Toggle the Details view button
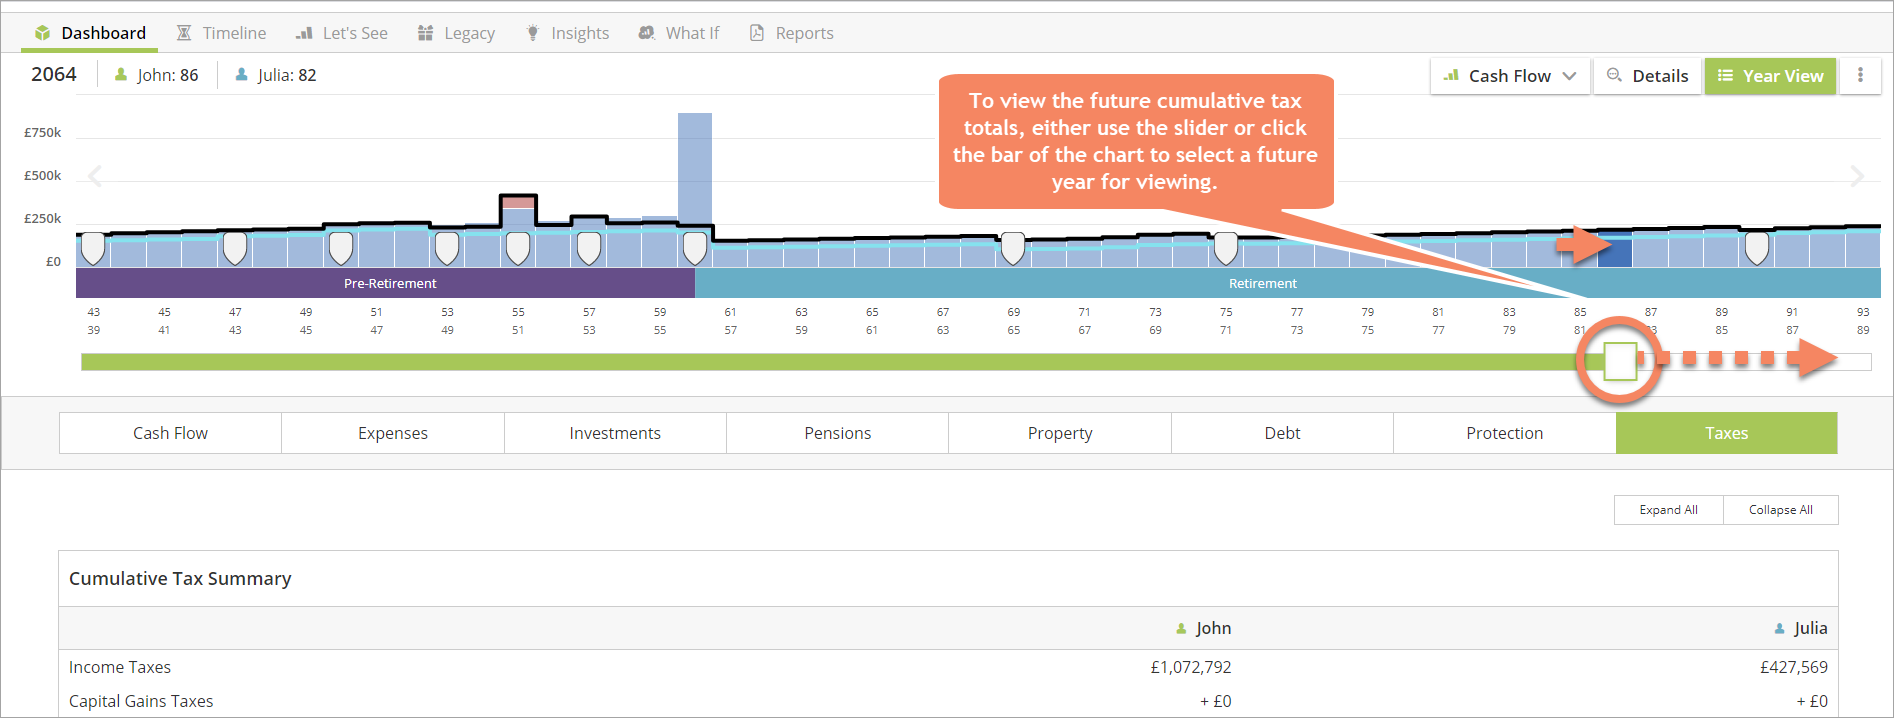Image resolution: width=1894 pixels, height=718 pixels. 1647,76
